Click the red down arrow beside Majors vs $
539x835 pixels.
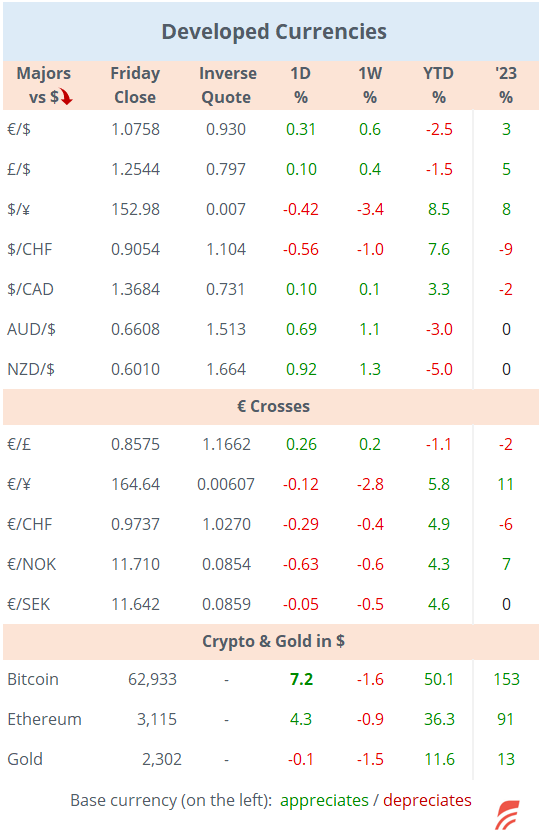click(66, 97)
